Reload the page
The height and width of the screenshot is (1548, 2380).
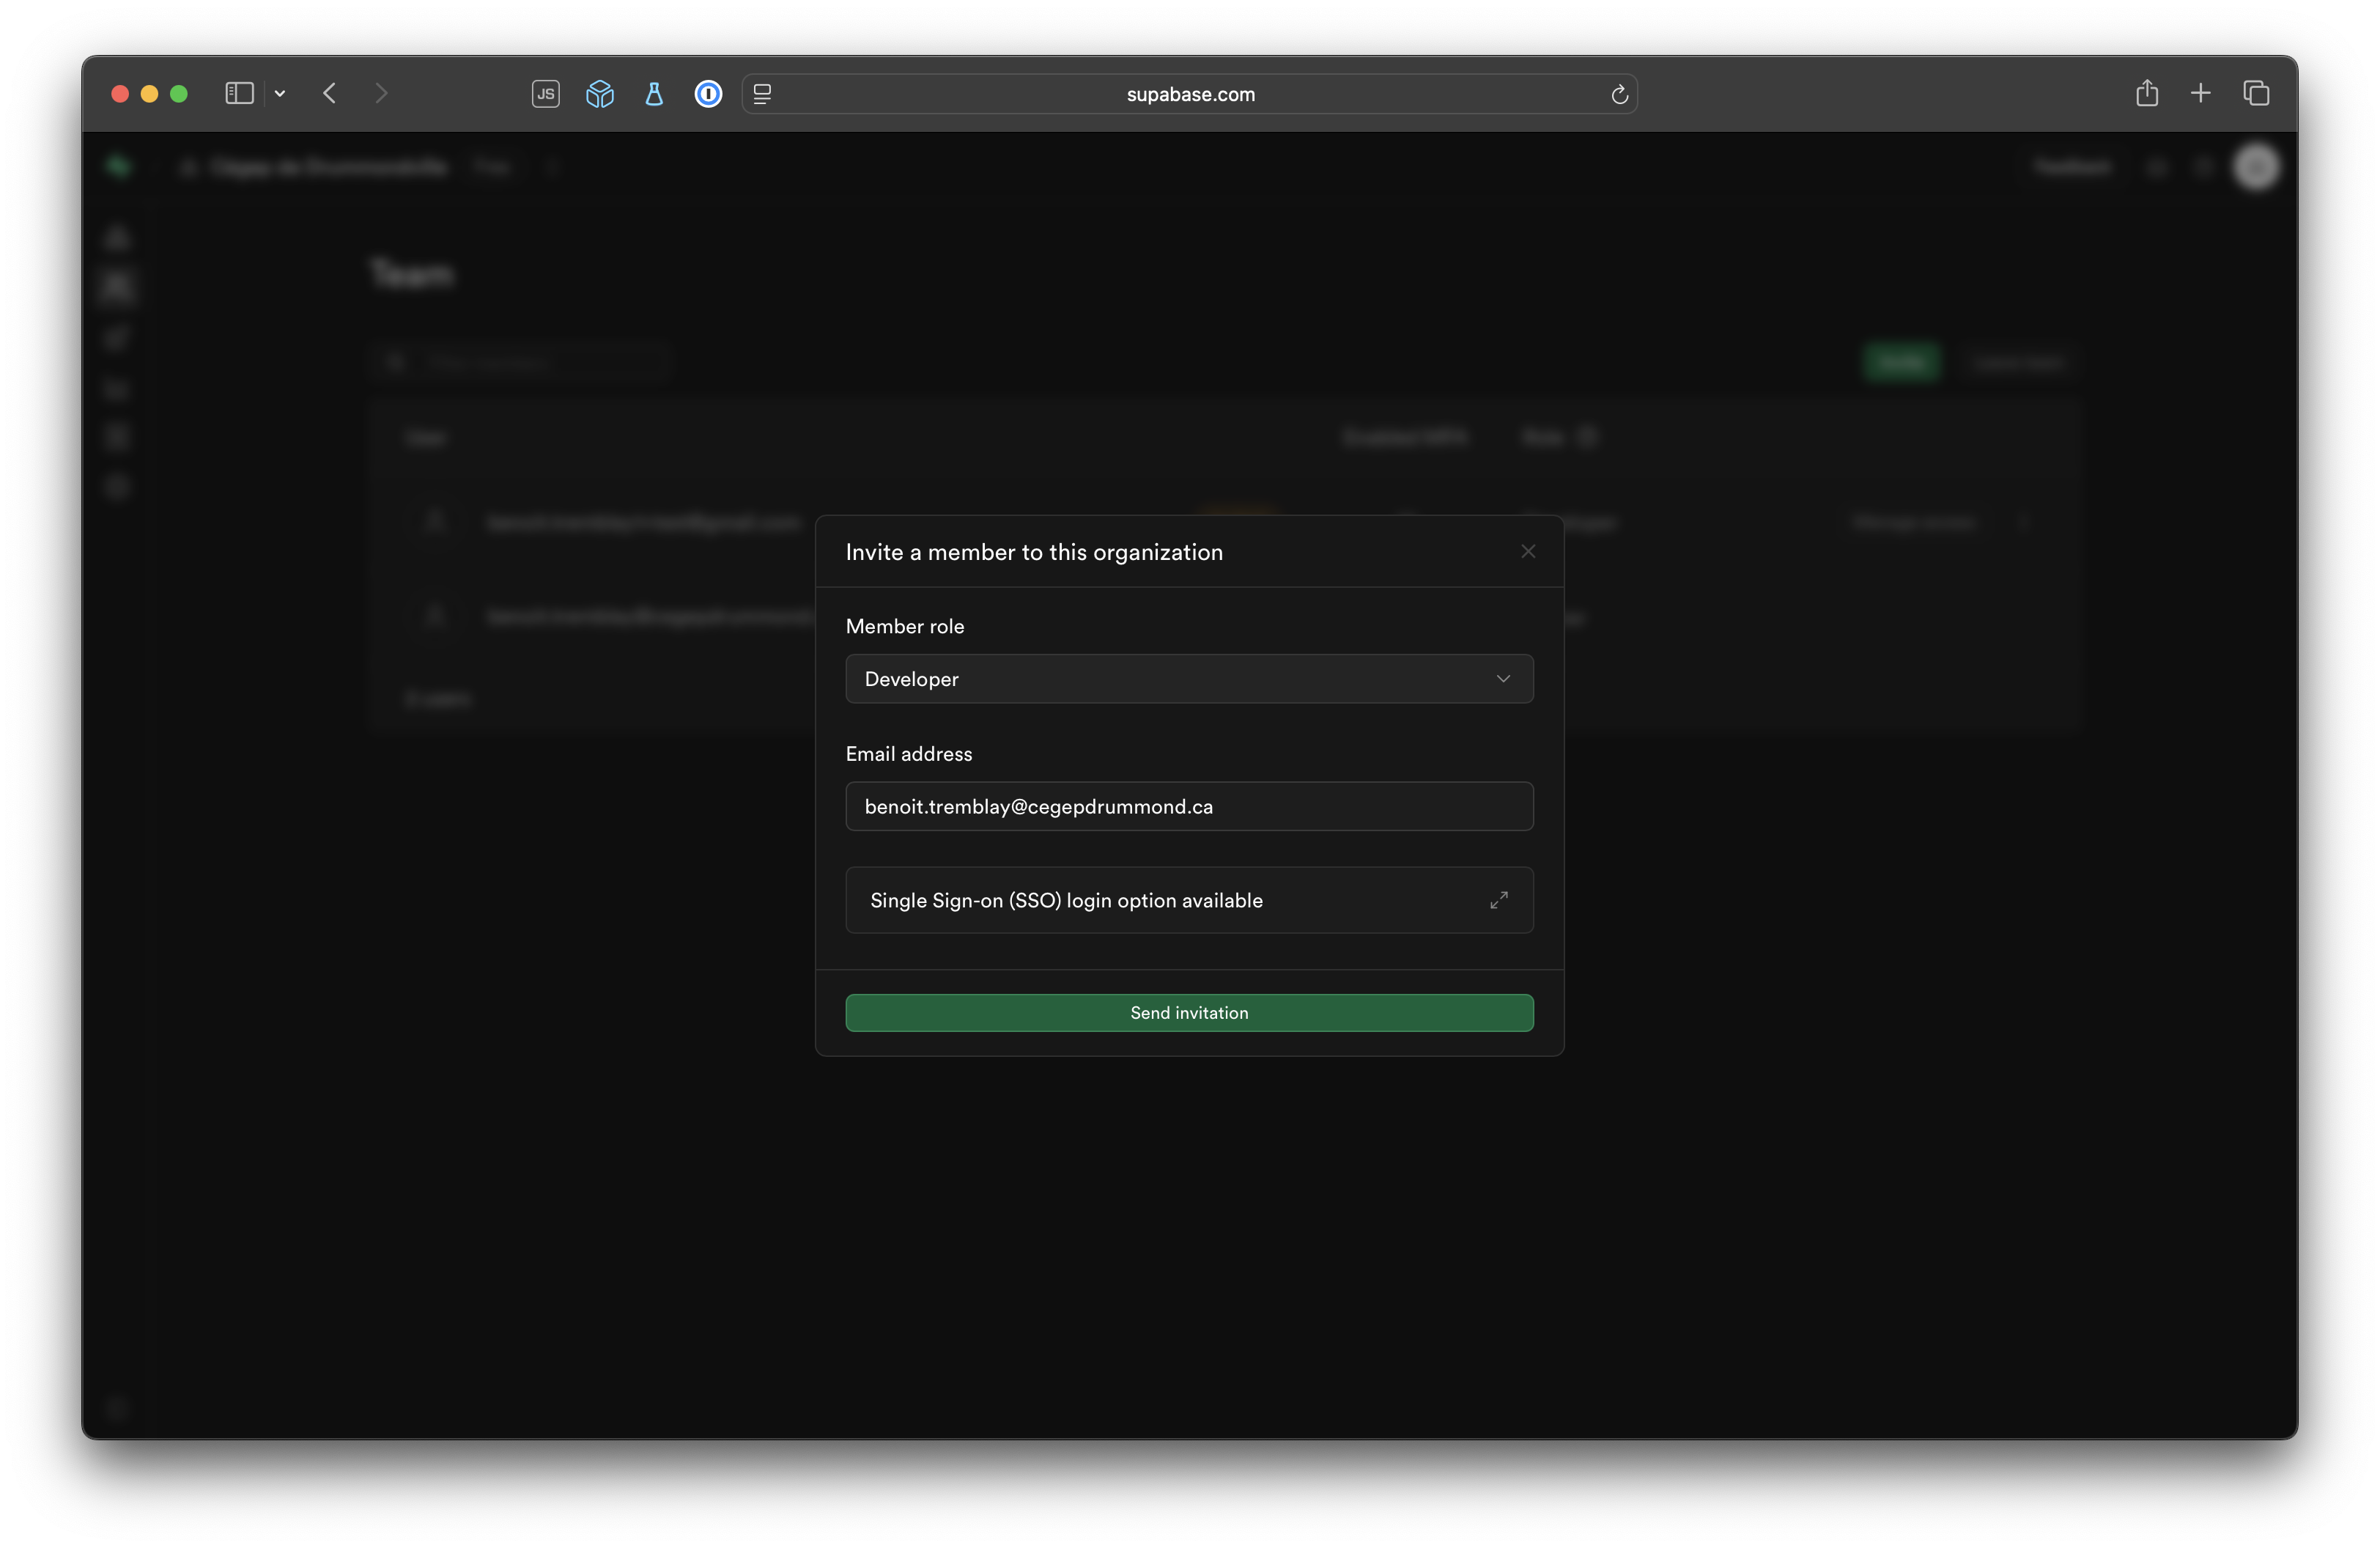1619,95
